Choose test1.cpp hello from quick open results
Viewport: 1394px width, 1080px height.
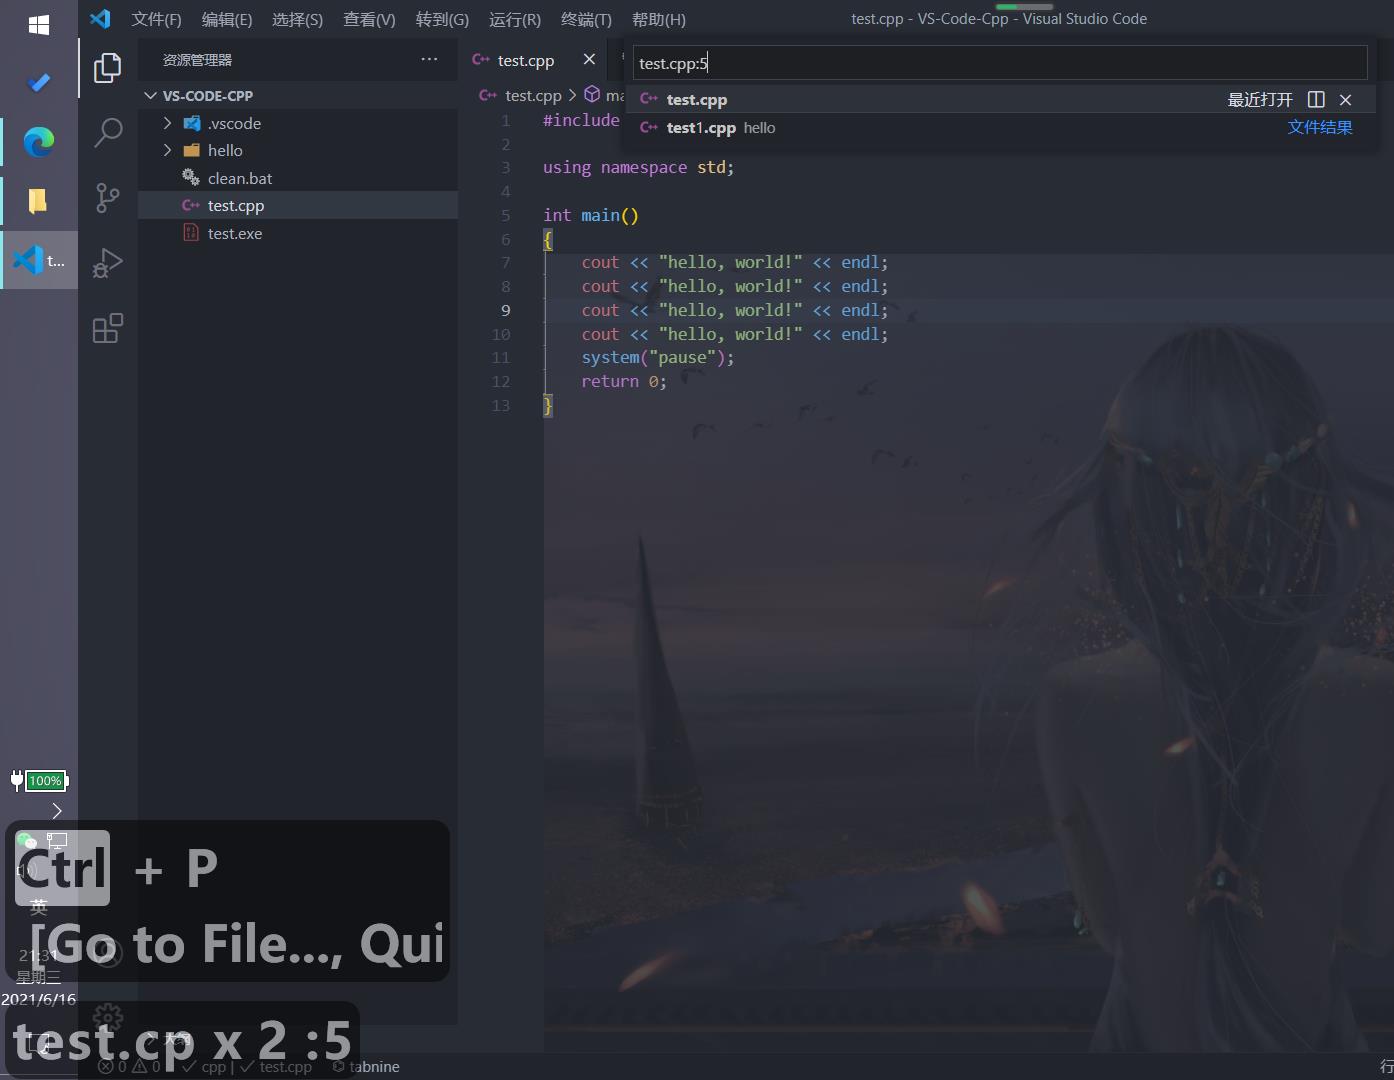coord(1000,127)
